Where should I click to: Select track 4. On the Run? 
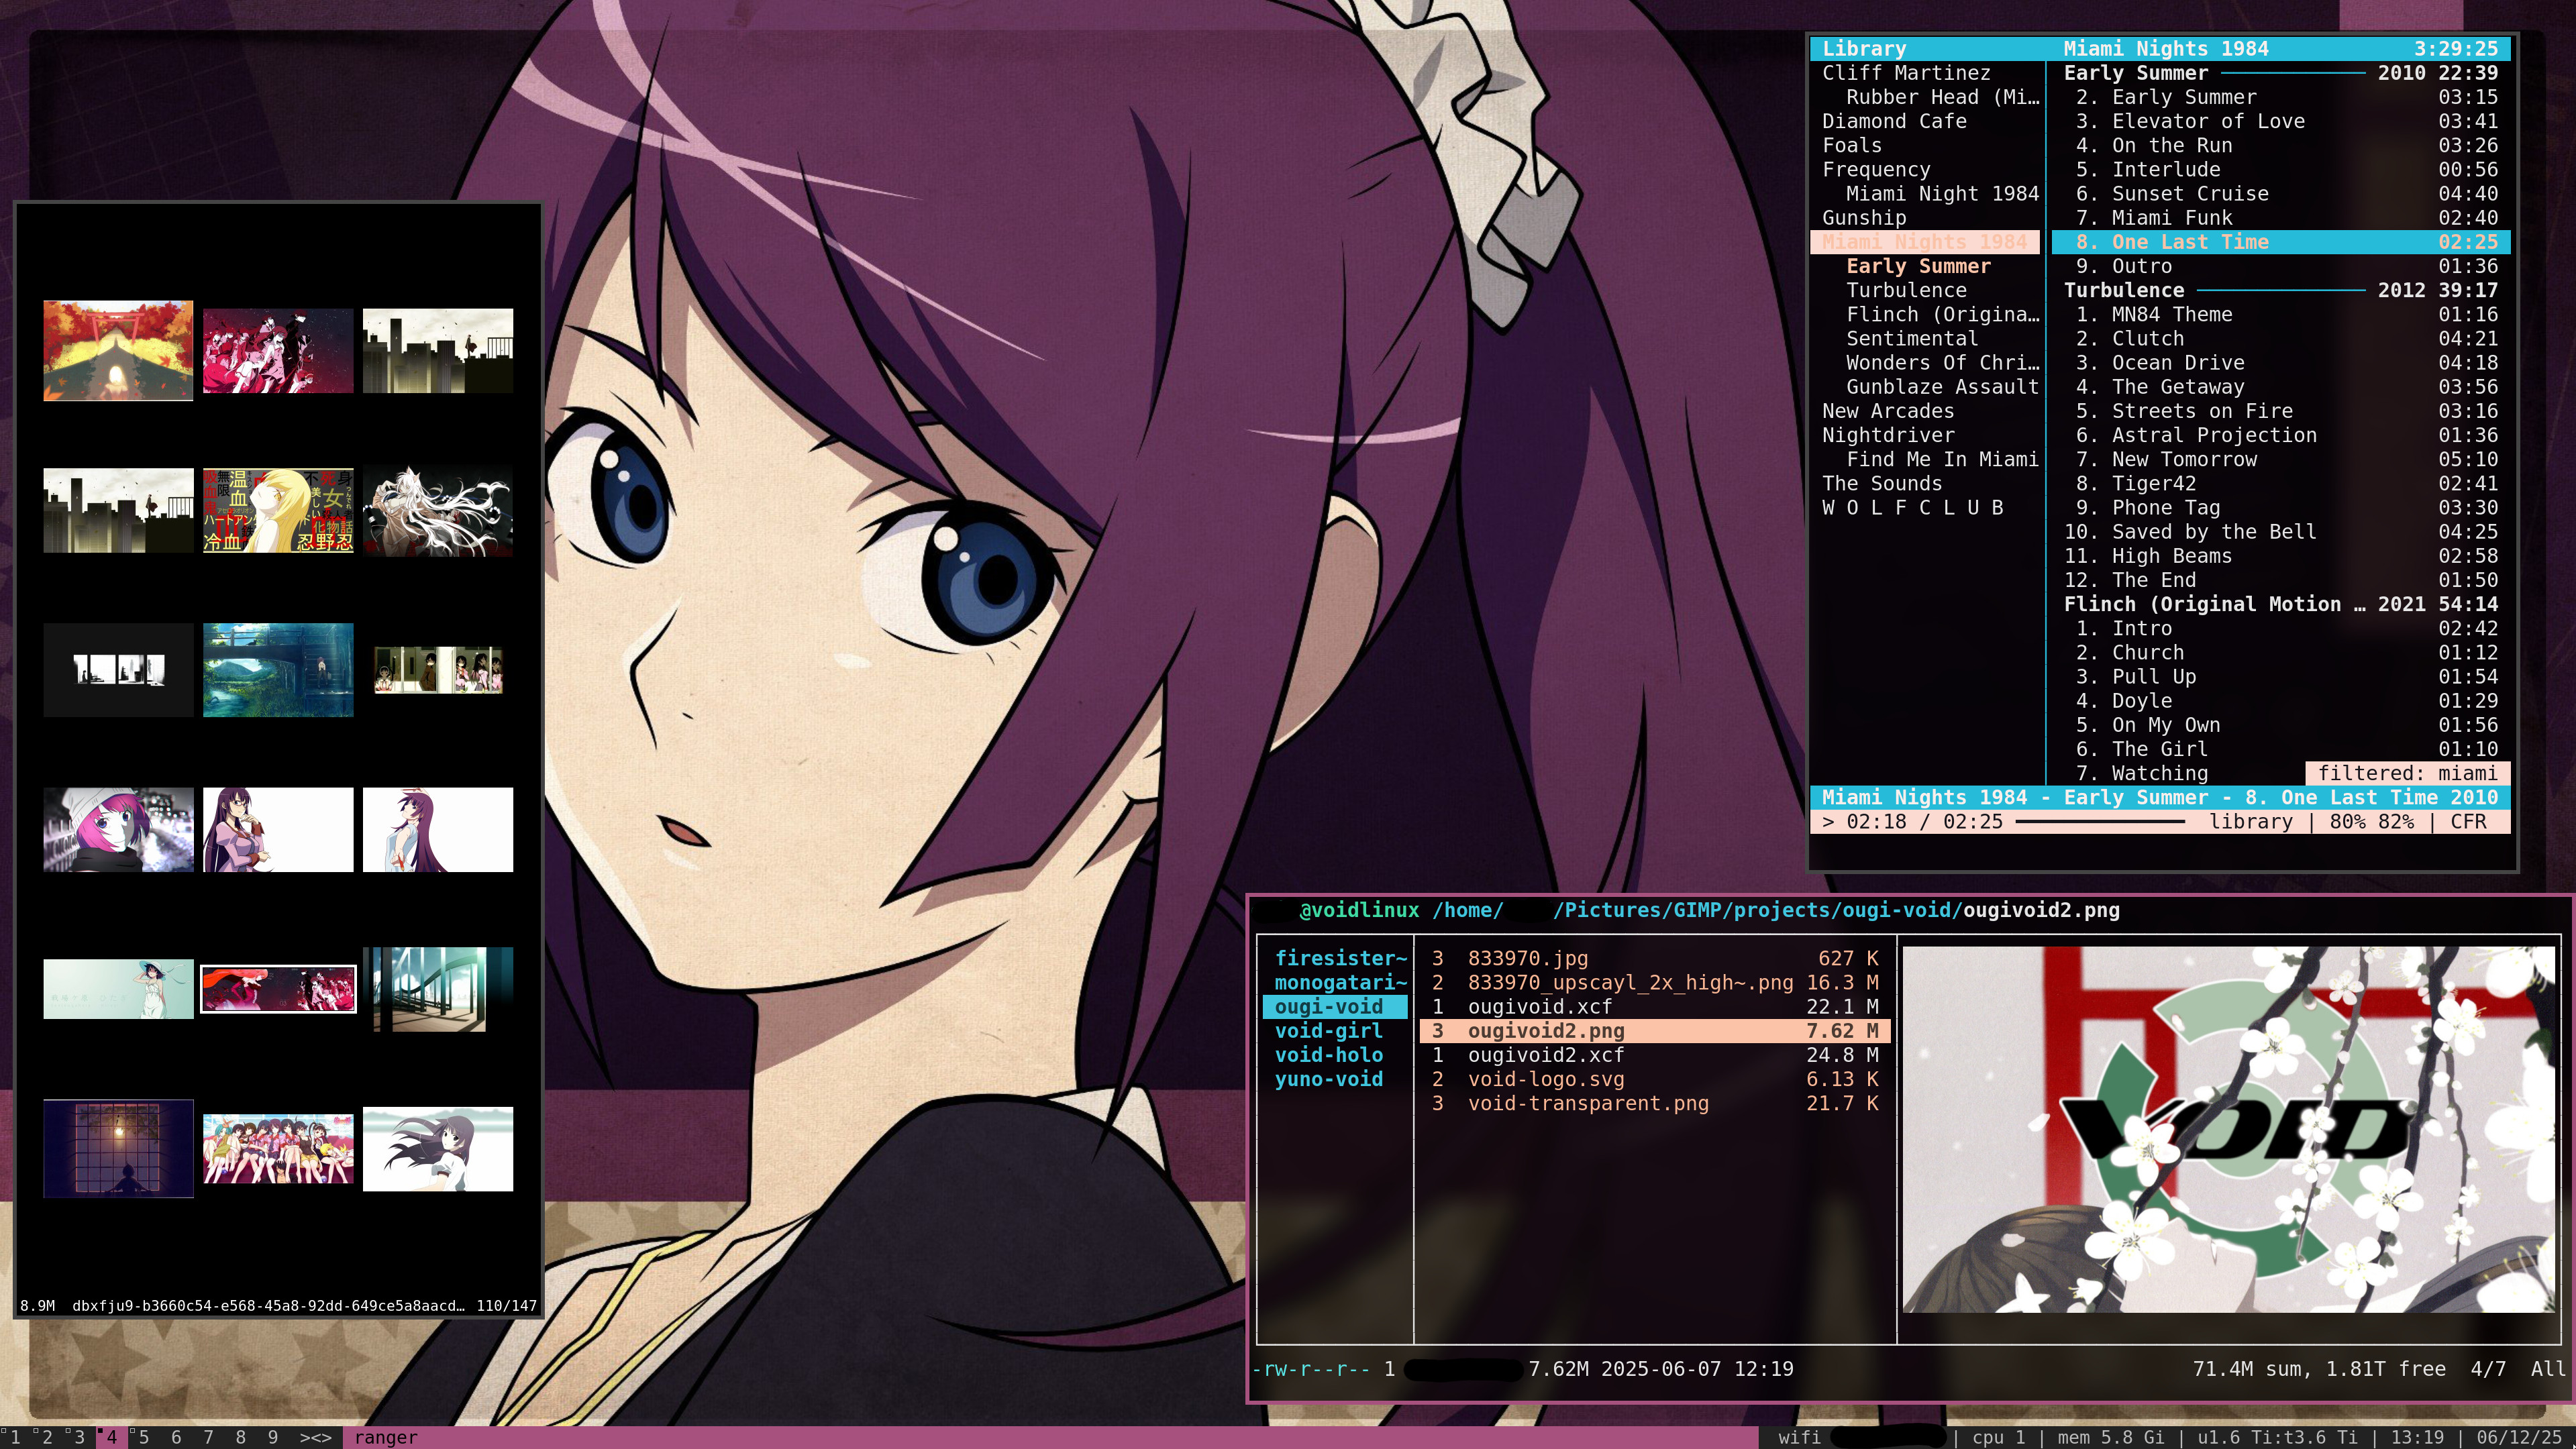(2281, 145)
